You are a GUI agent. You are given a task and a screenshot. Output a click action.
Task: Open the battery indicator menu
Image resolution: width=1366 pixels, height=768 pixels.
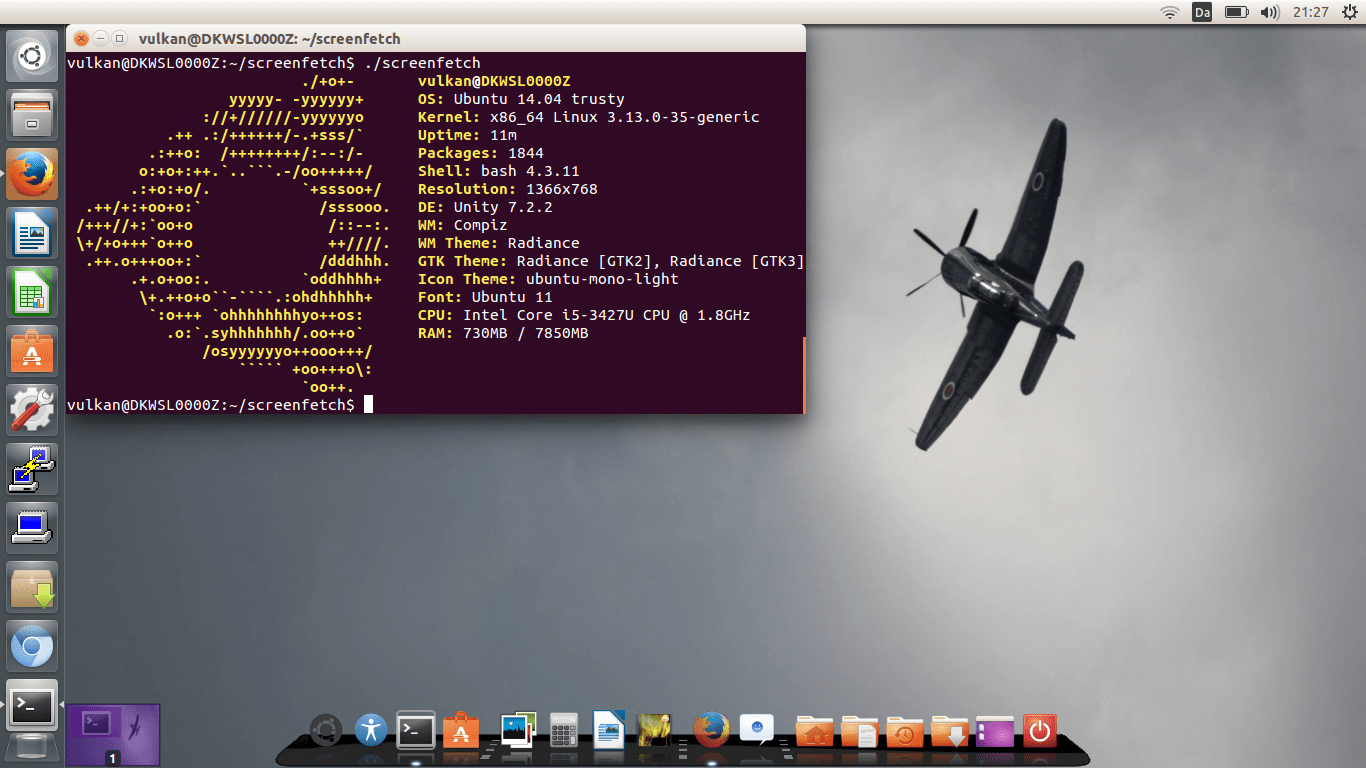pos(1236,12)
